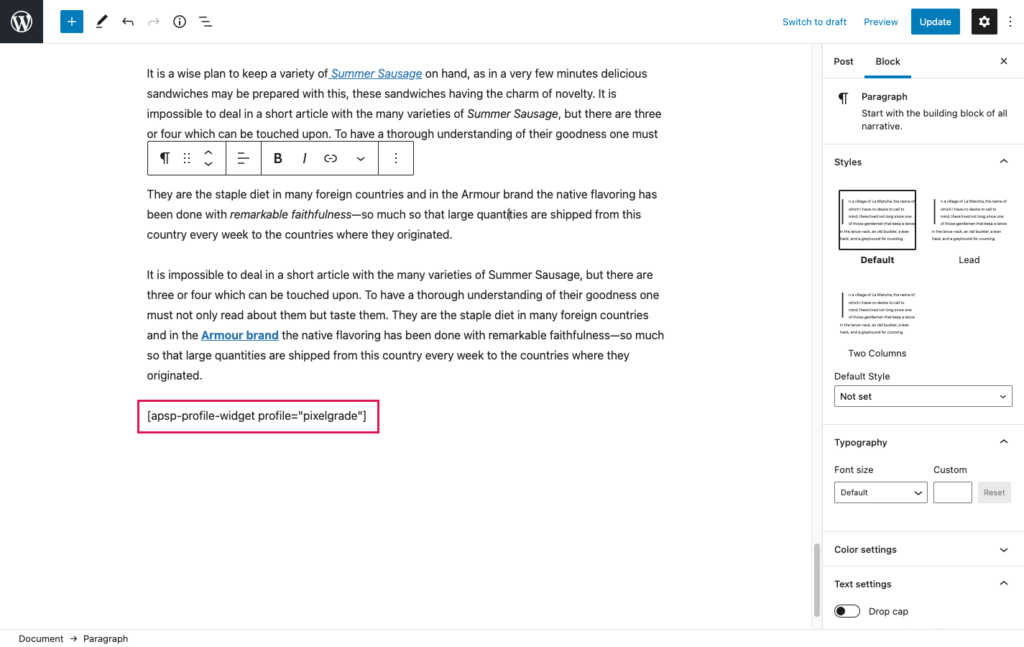Open the block list view icon

[x=205, y=22]
